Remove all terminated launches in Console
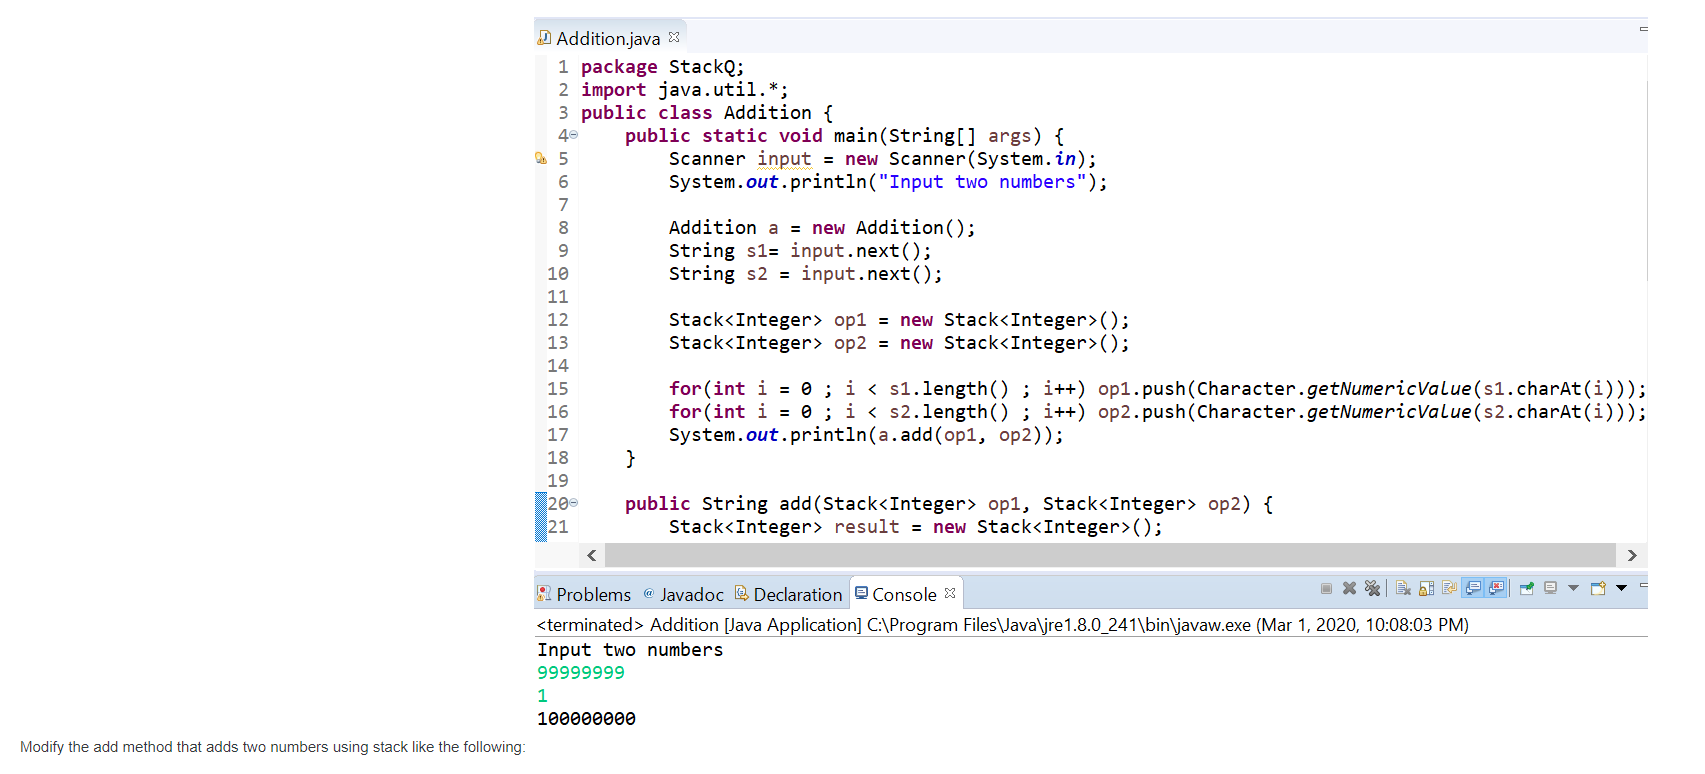The image size is (1705, 774). point(1372,588)
